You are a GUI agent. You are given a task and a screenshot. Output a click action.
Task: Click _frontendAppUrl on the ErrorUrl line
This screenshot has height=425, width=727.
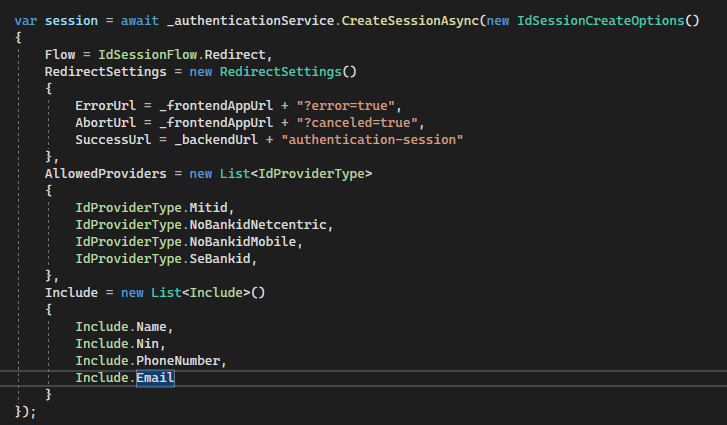click(x=216, y=106)
